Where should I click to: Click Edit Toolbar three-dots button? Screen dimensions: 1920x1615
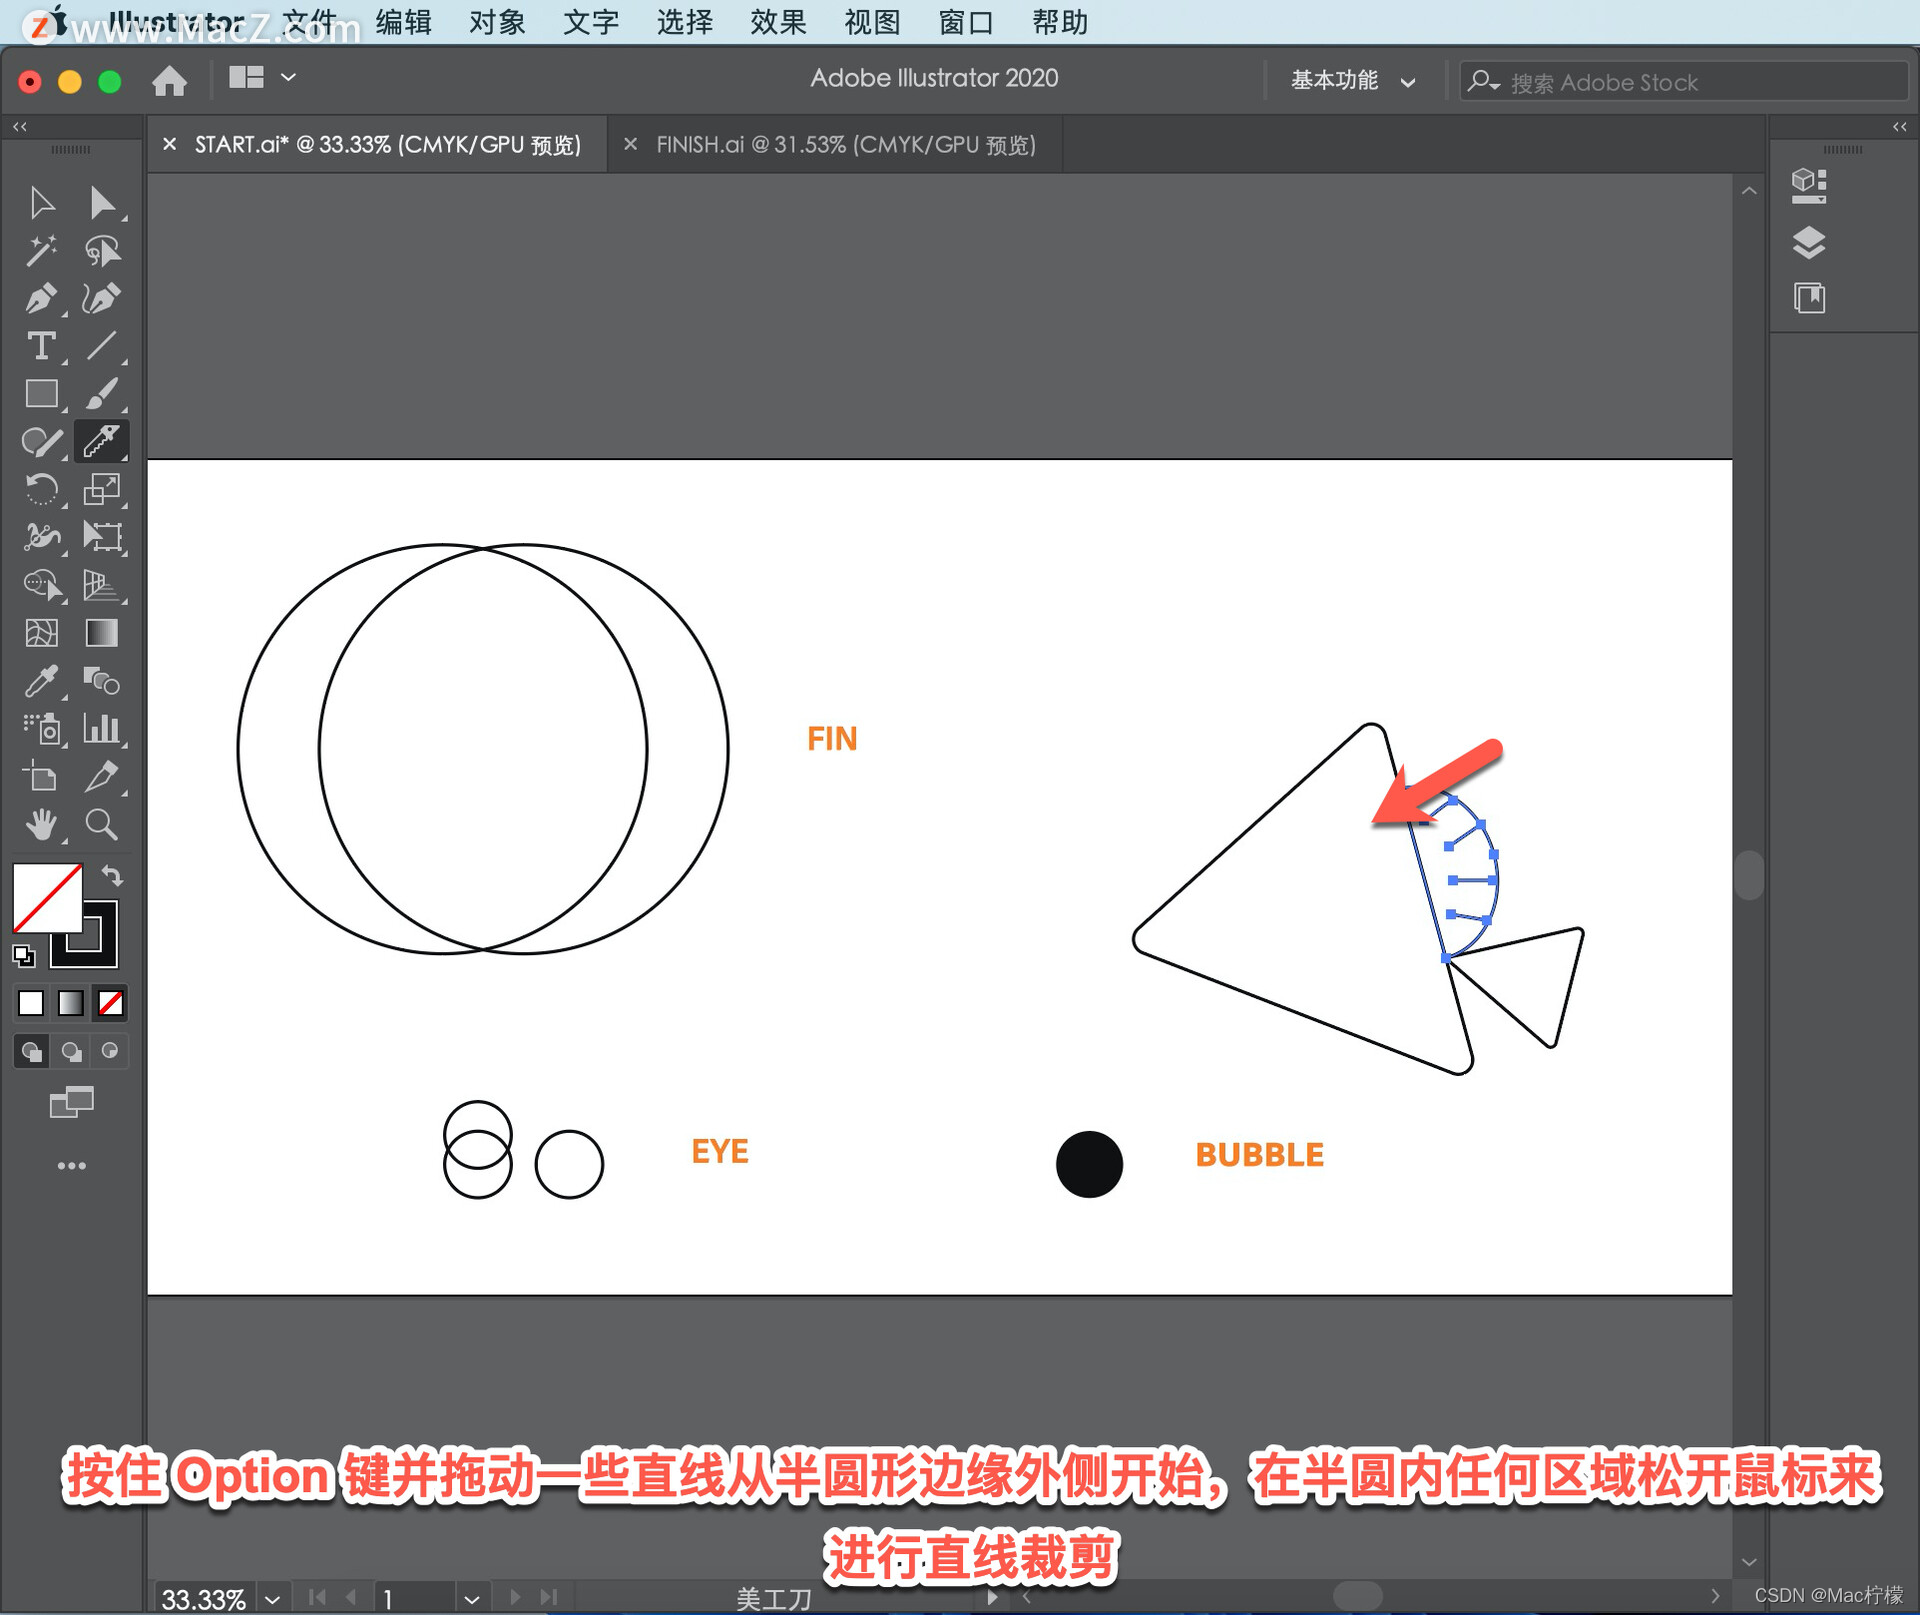click(x=71, y=1166)
